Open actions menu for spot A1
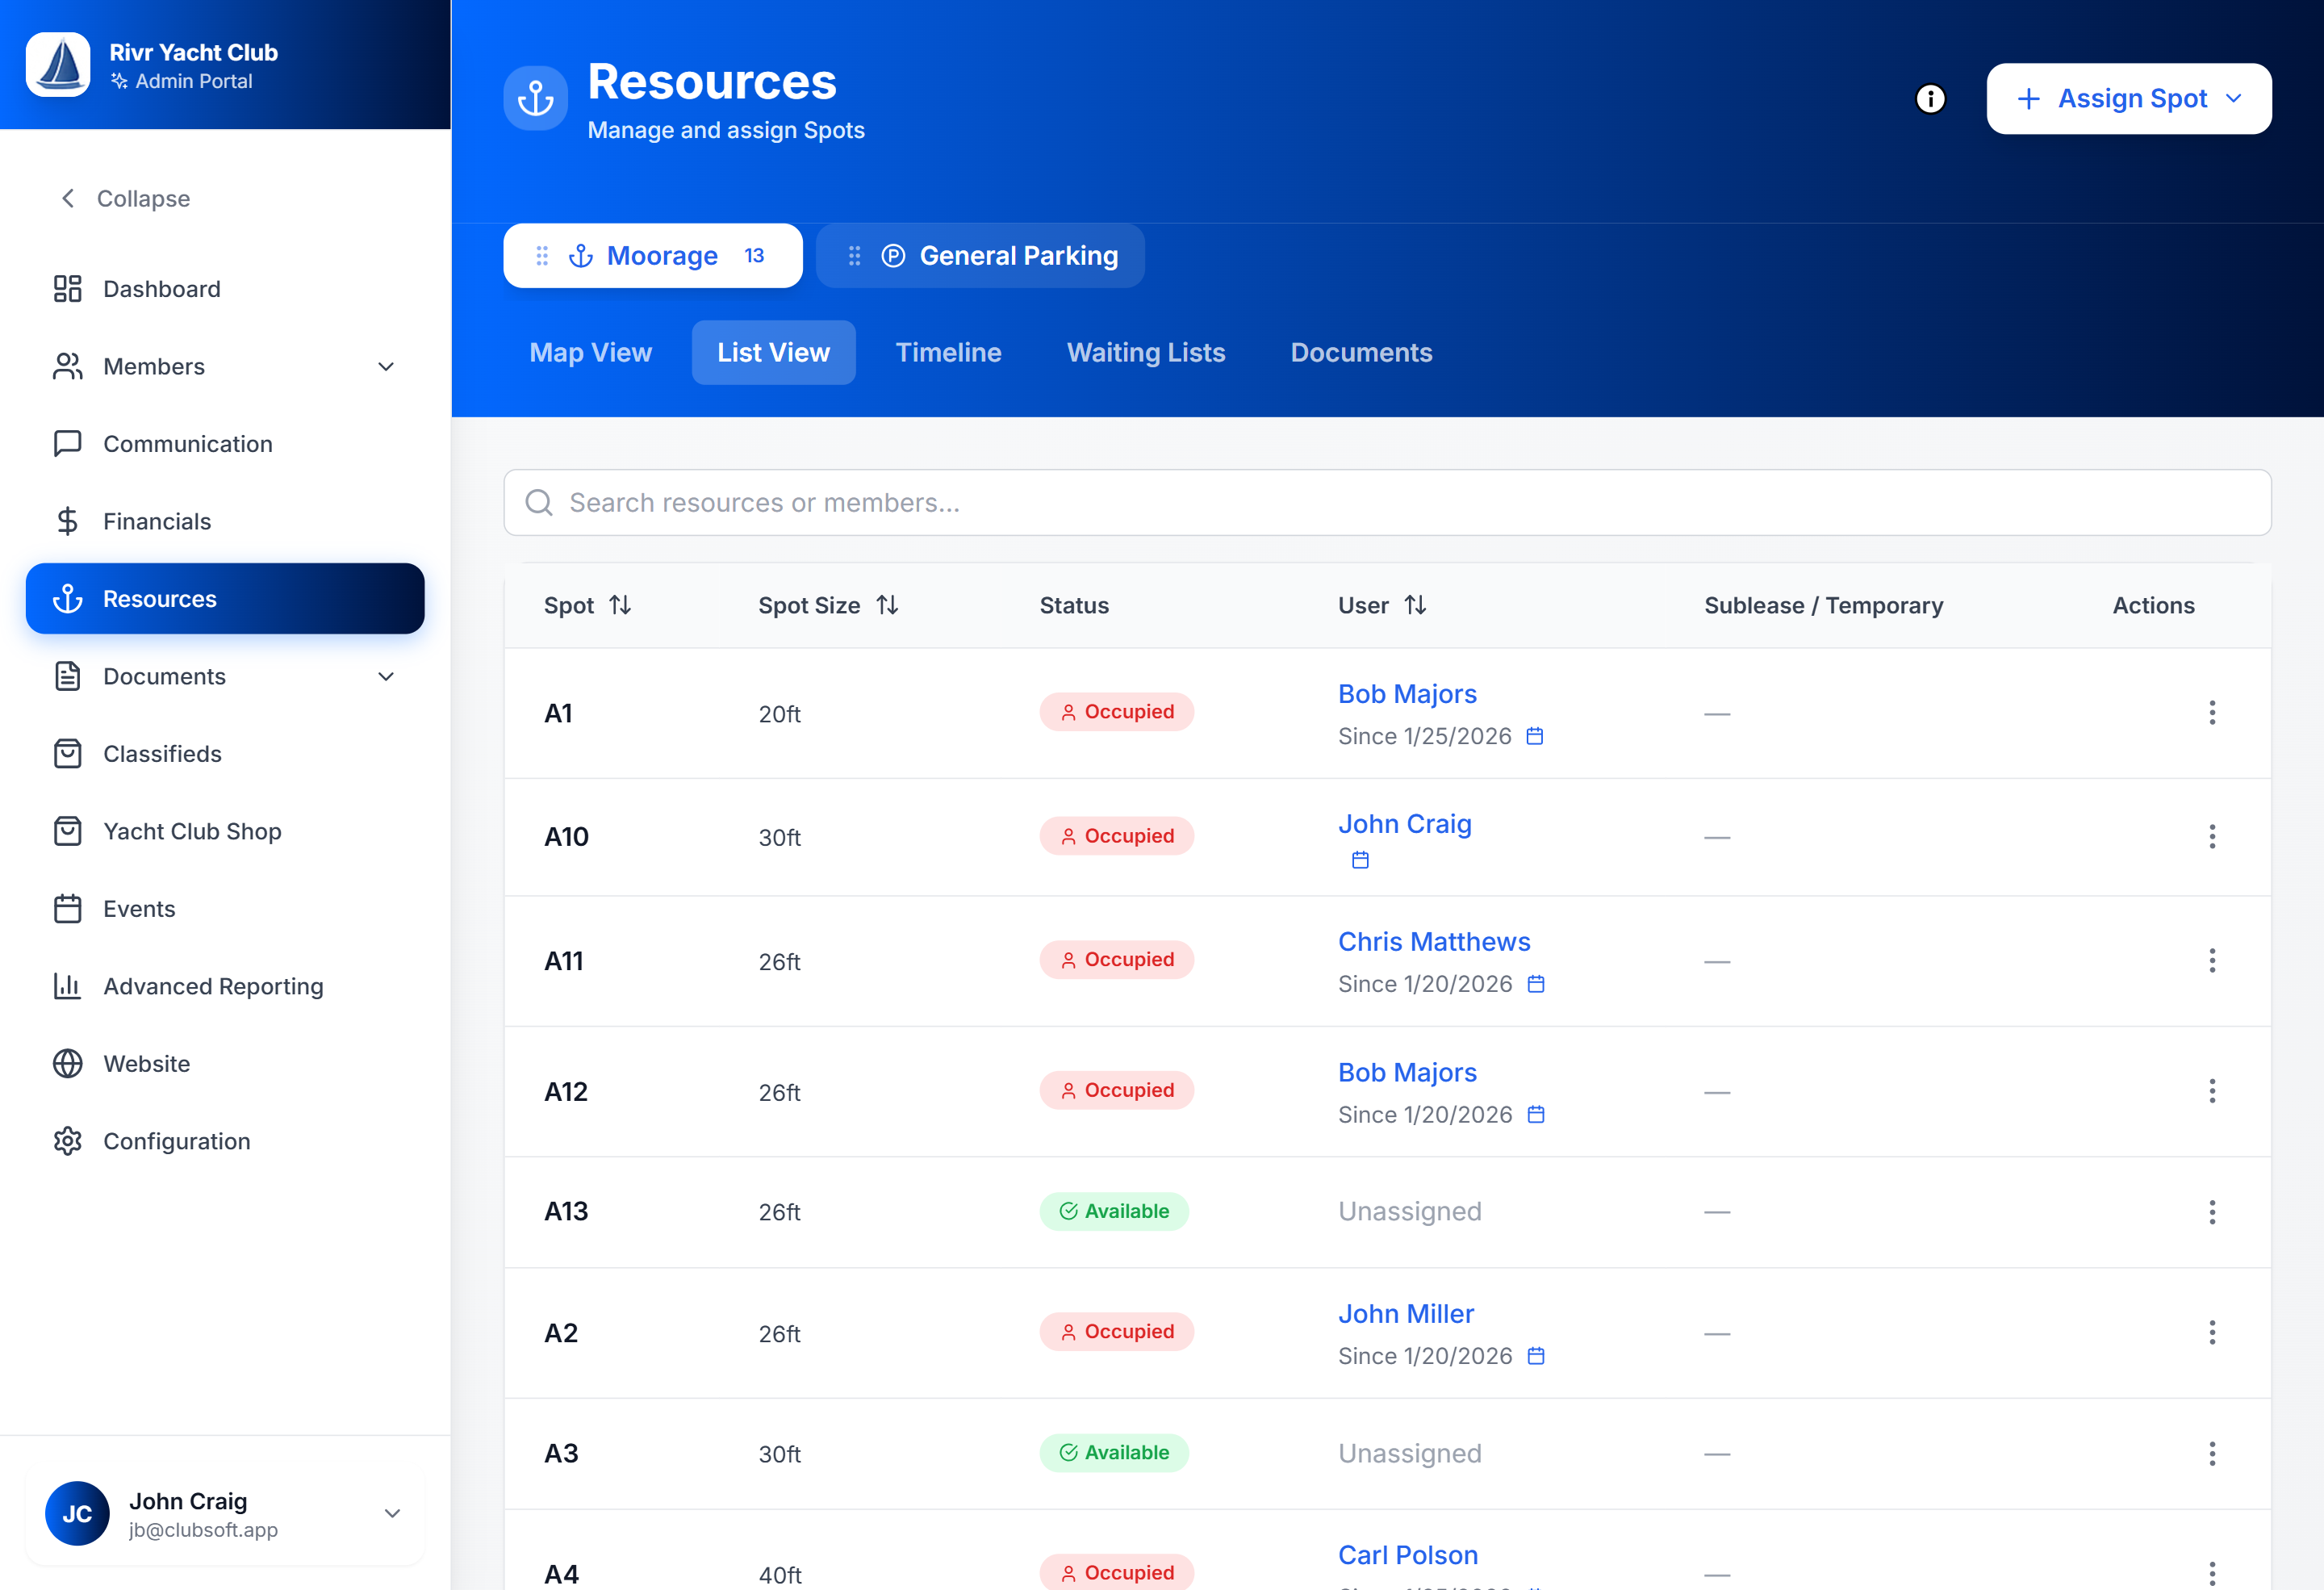 point(2211,713)
